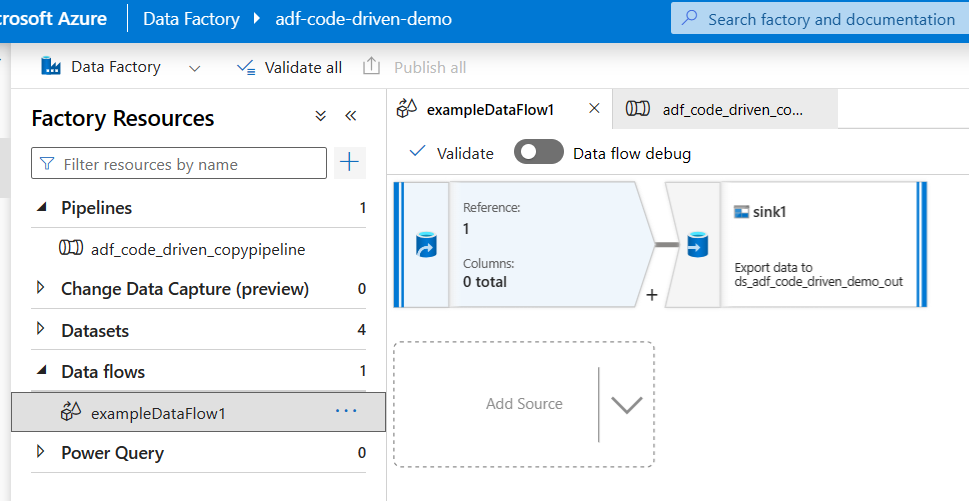Click the Validate data flow button
The width and height of the screenshot is (969, 501).
click(x=452, y=153)
